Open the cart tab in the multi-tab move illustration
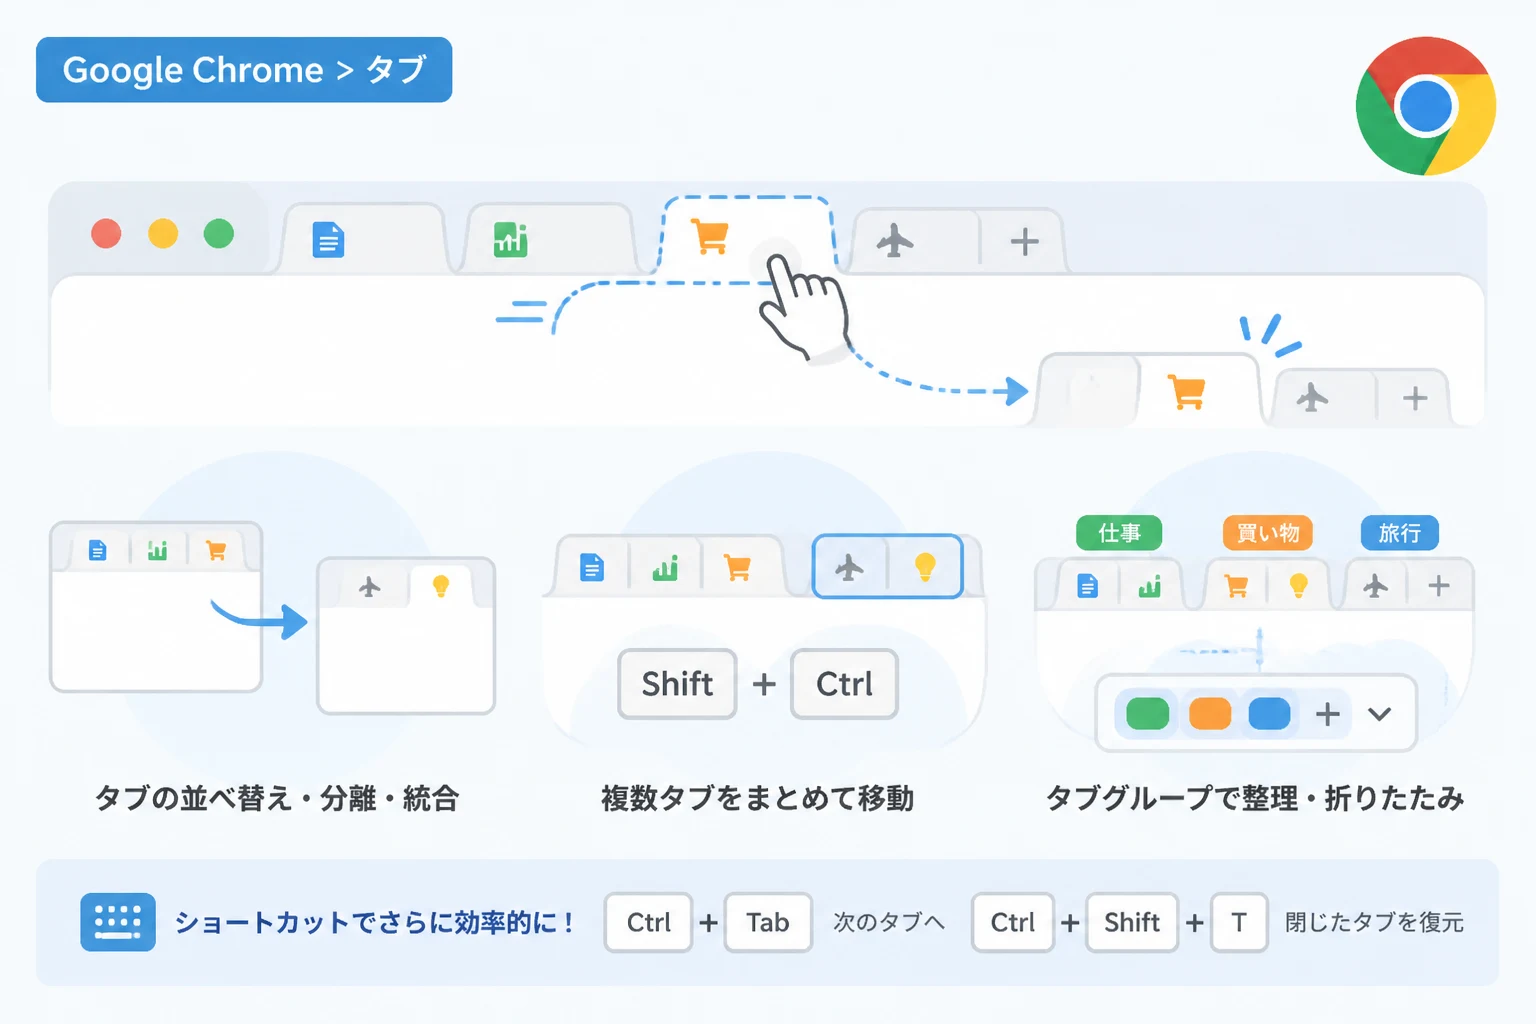 739,567
